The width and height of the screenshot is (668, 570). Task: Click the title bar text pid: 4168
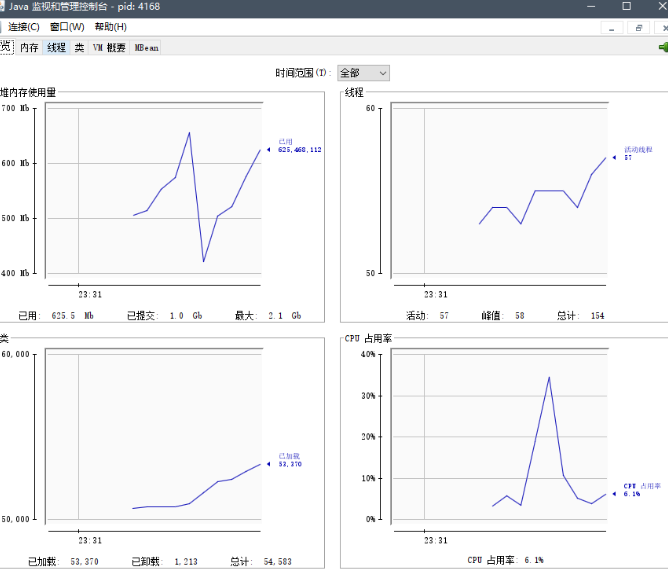[139, 6]
